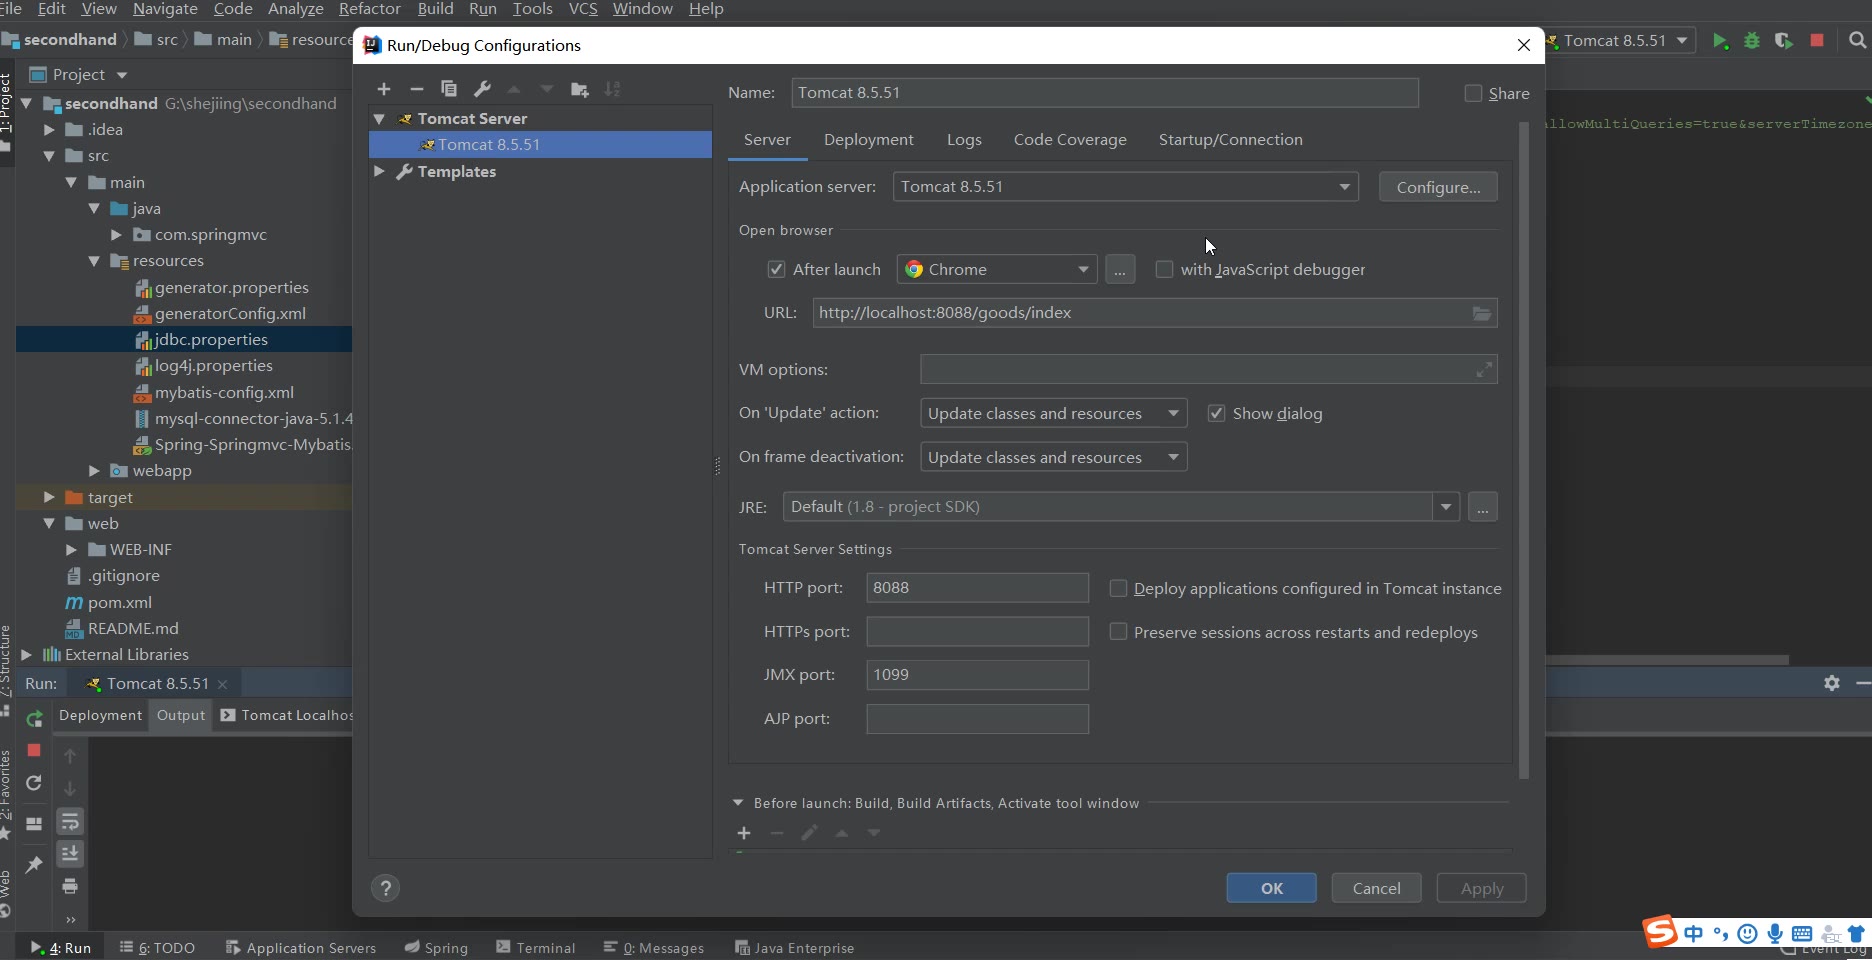Stop server red icon in Run panel
Image resolution: width=1872 pixels, height=960 pixels.
coord(34,750)
